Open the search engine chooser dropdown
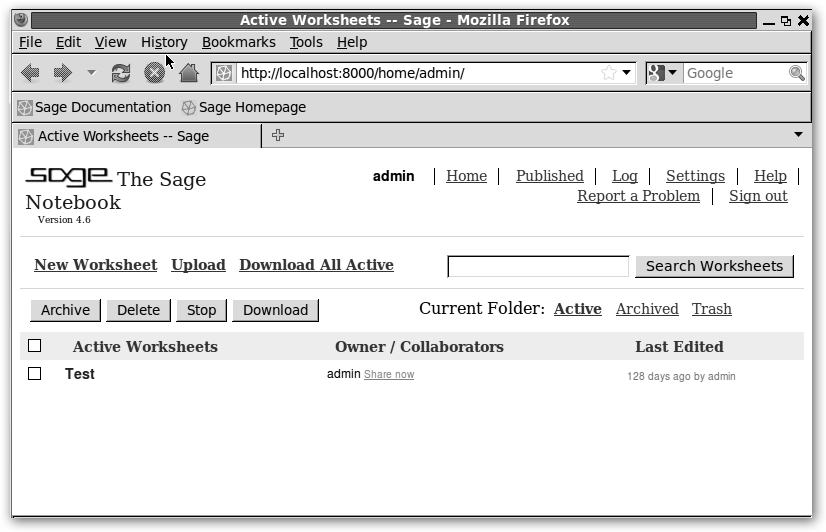 pyautogui.click(x=664, y=73)
